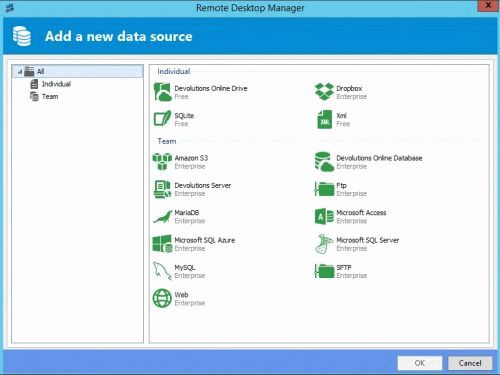
Task: Click the "Microsoft SQL Server" label
Action: click(368, 240)
